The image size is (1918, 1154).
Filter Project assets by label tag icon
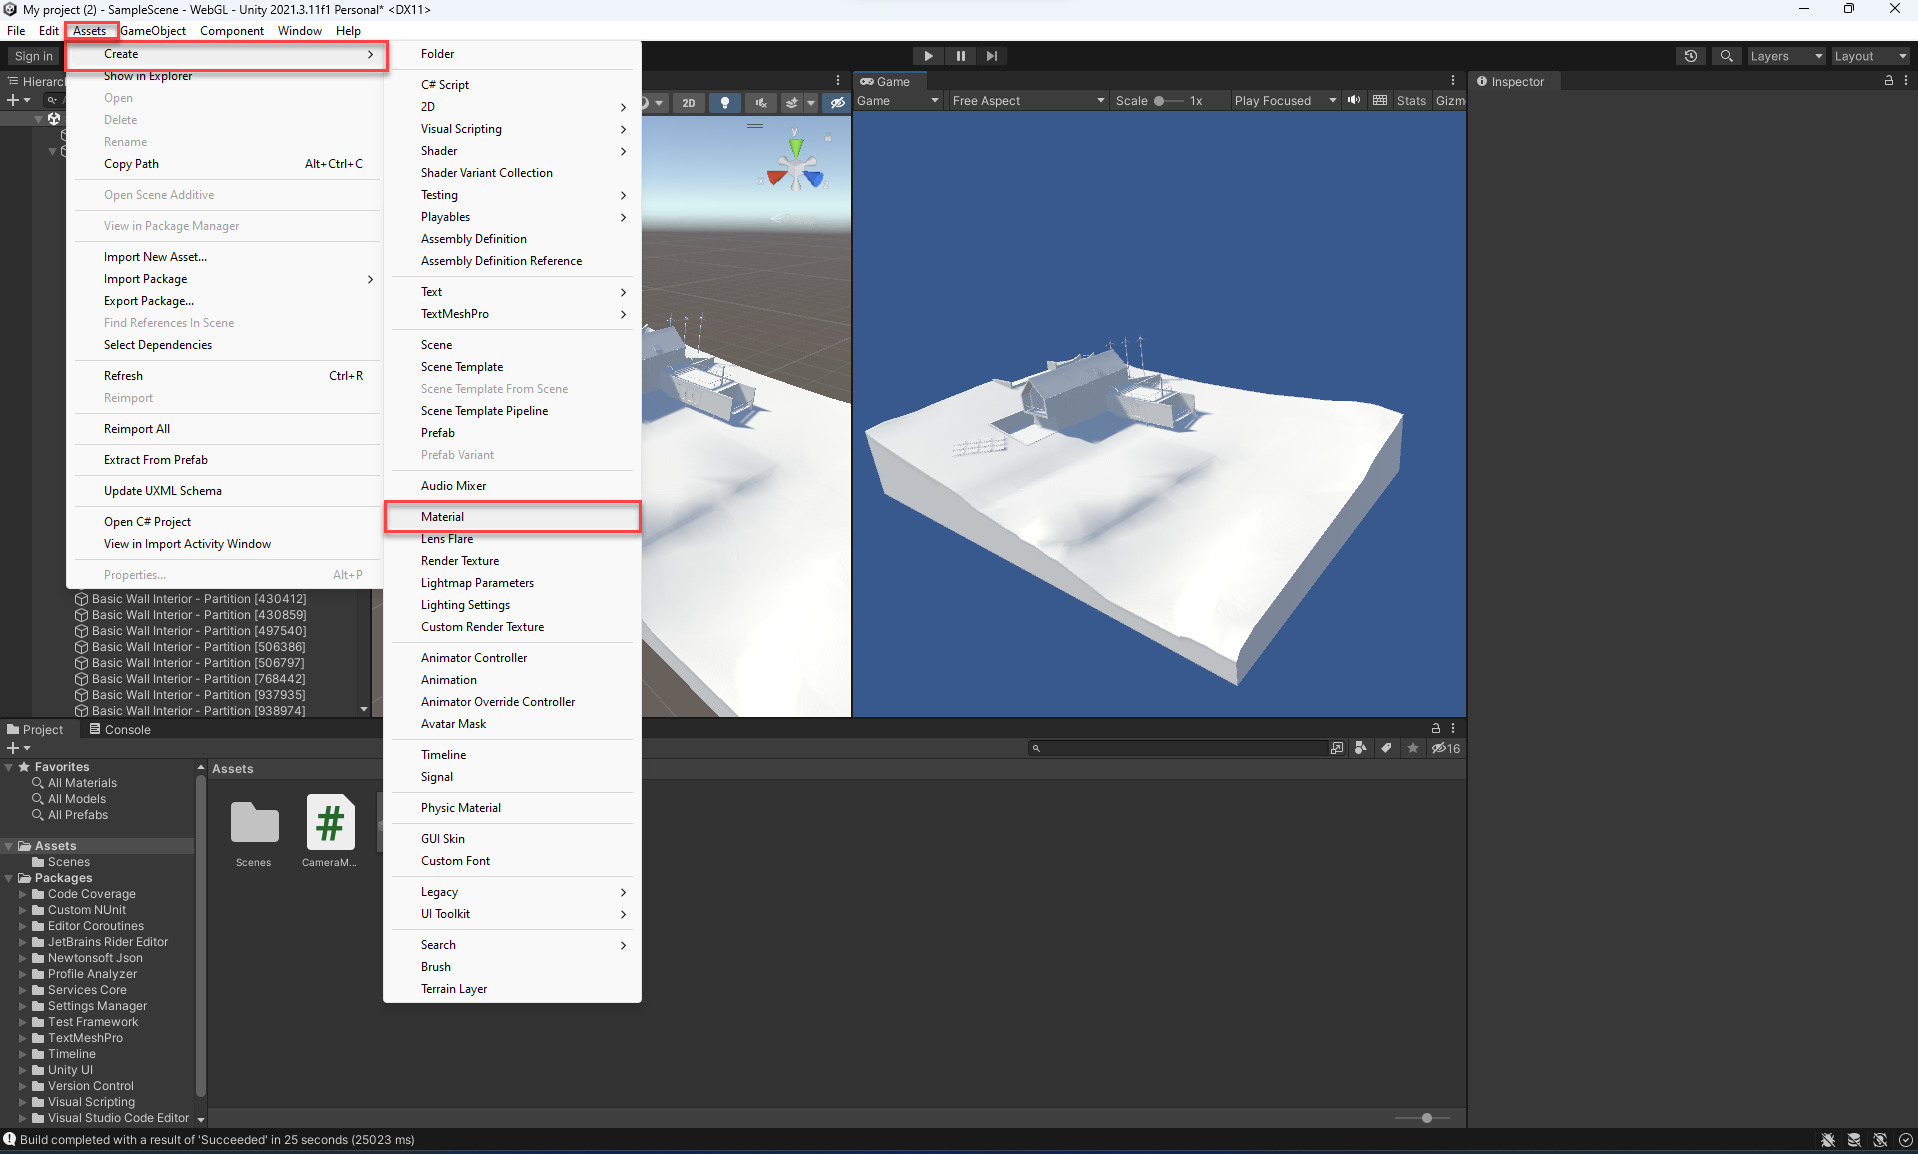point(1386,748)
